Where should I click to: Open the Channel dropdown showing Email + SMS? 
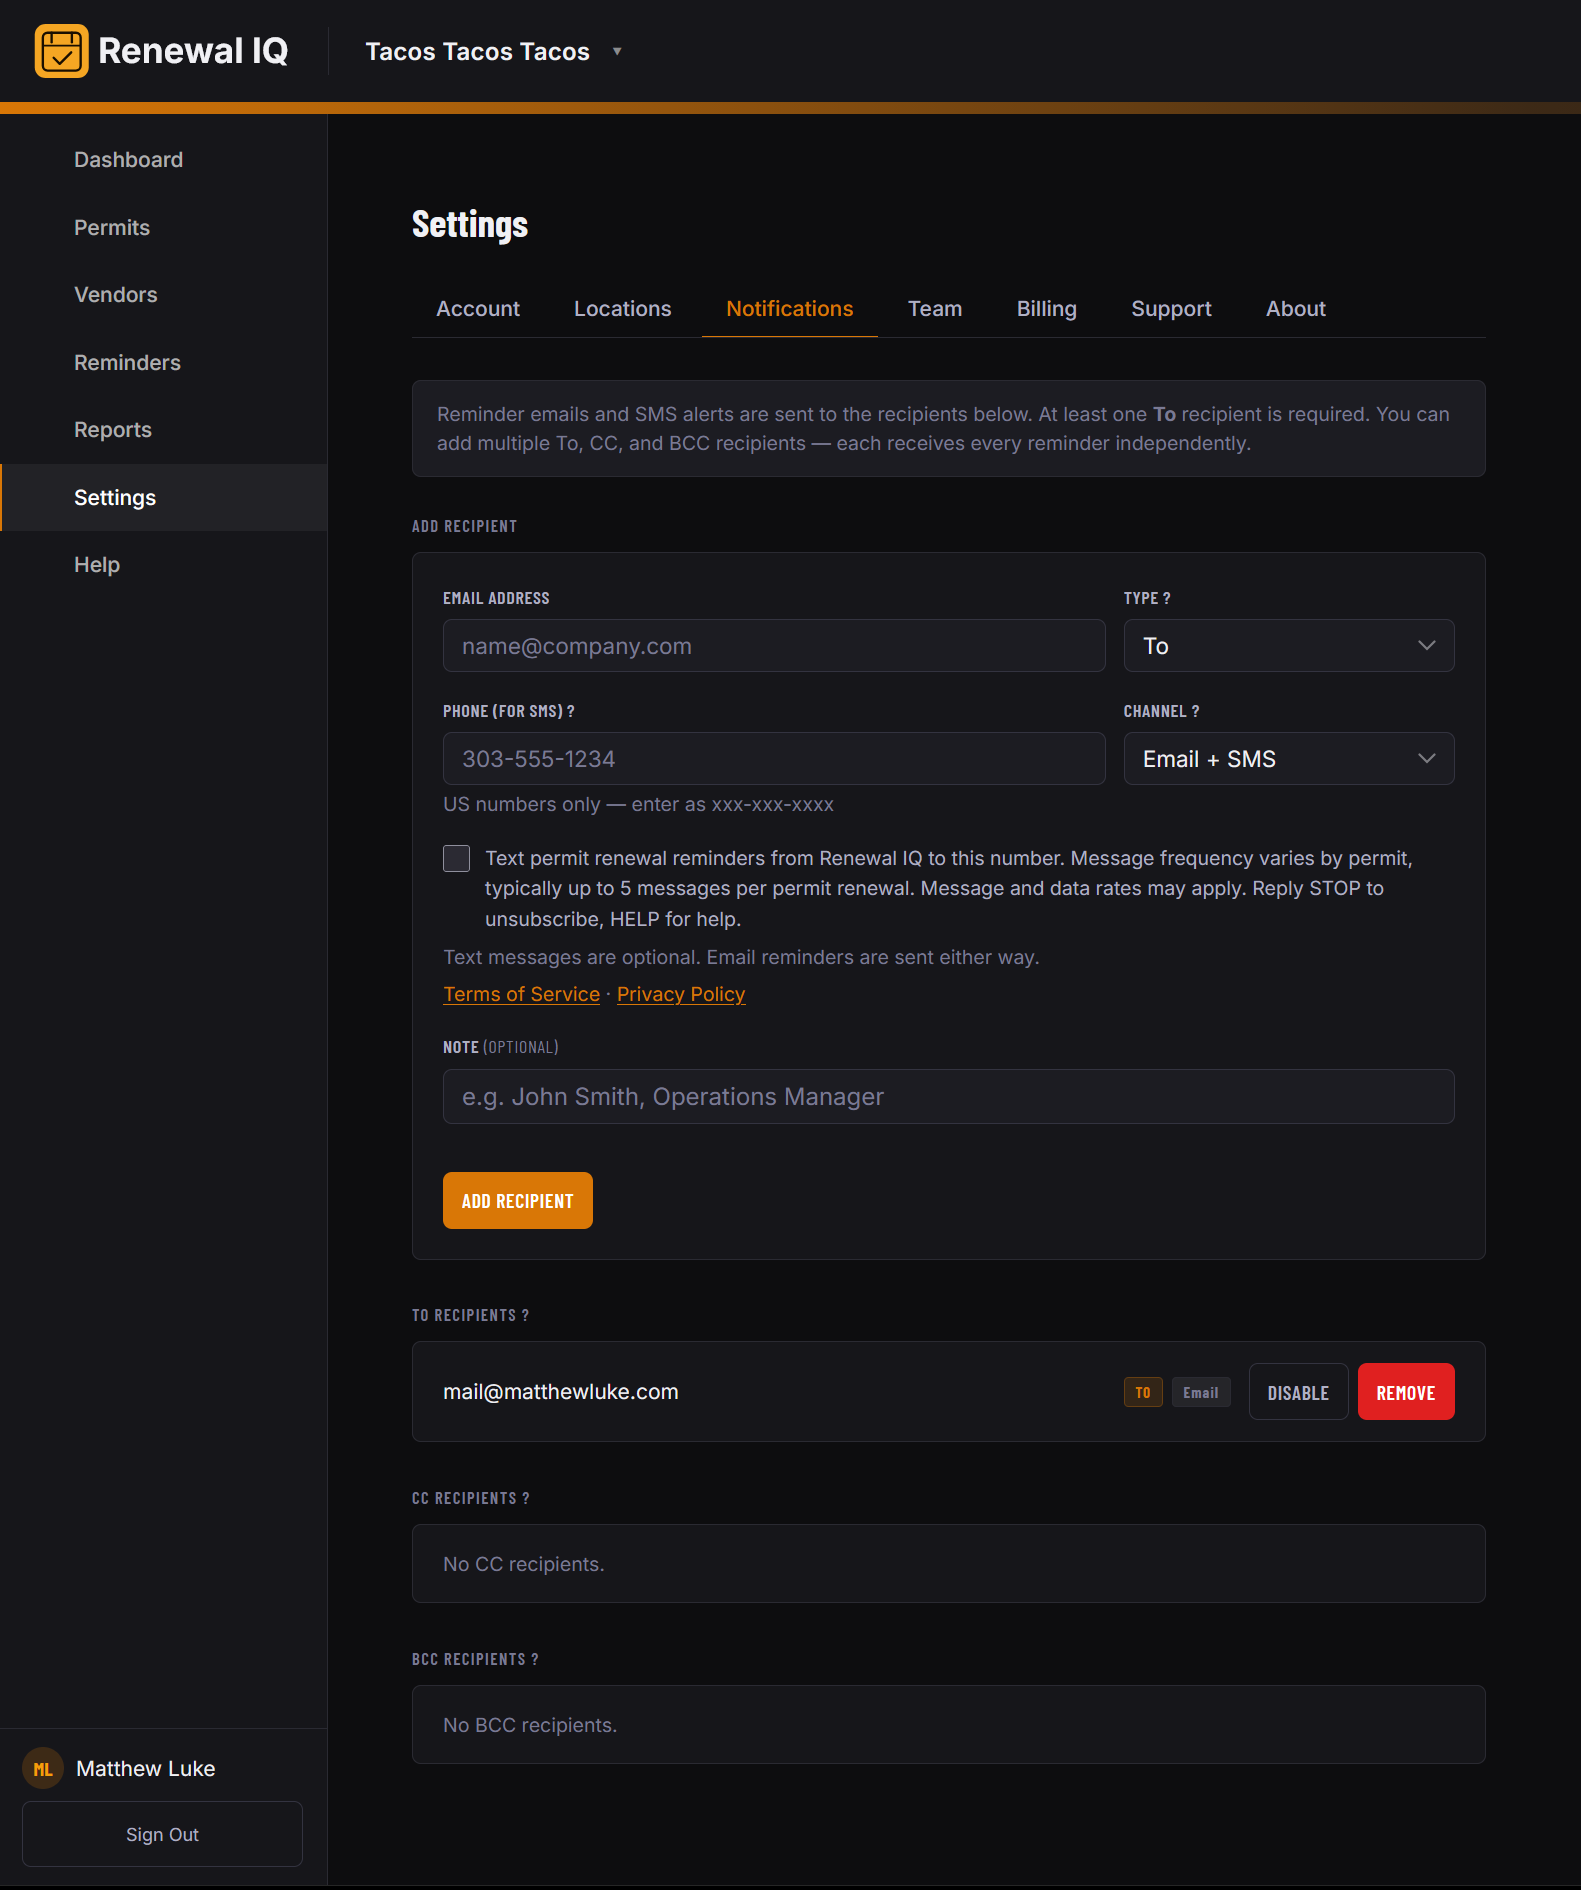1288,759
